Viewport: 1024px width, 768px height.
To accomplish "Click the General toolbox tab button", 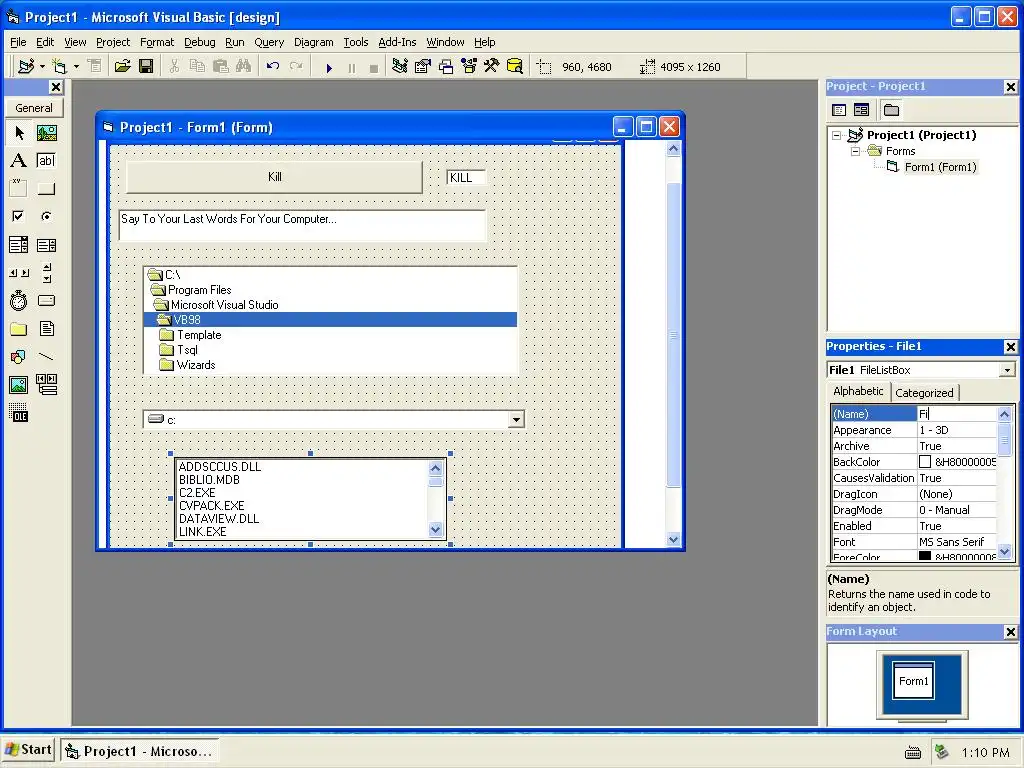I will click(x=34, y=108).
